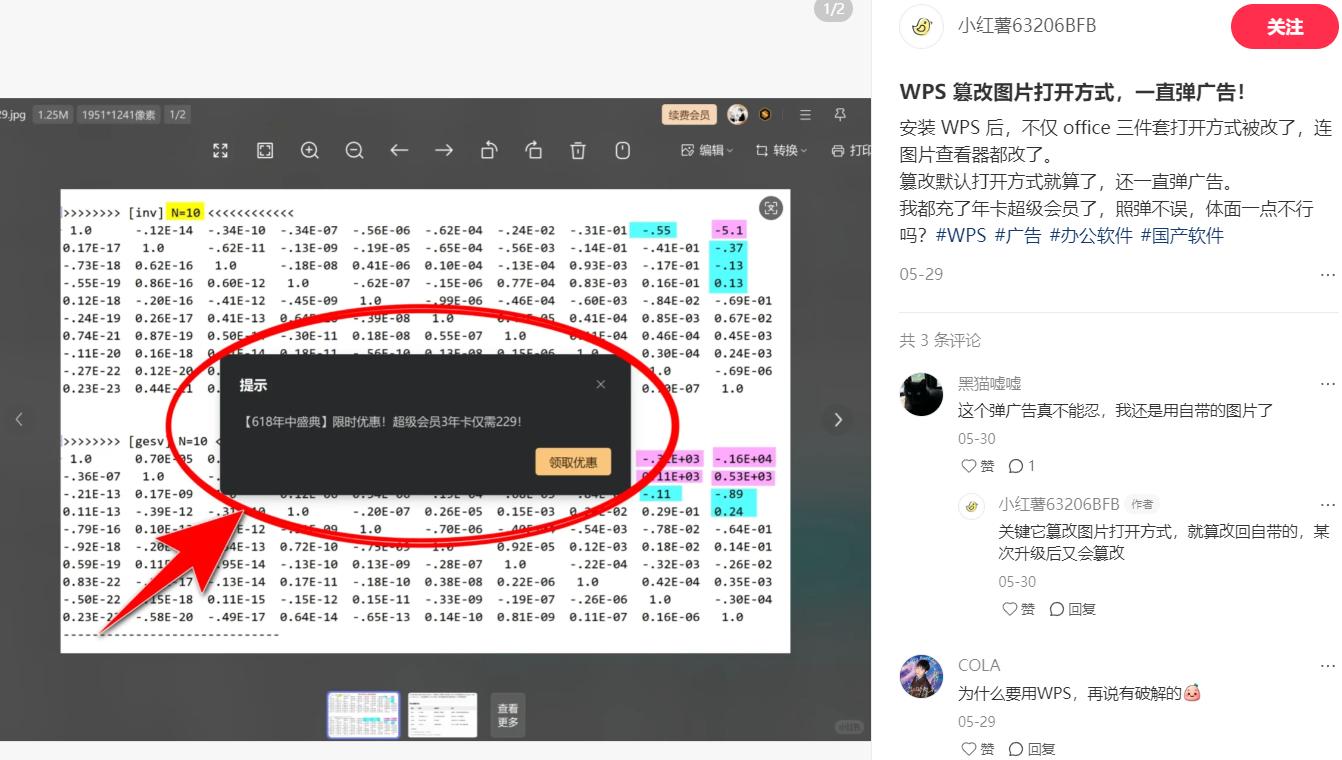Go to previous image using toolbar left arrow
Screen dimensions: 1342x760
click(x=399, y=150)
